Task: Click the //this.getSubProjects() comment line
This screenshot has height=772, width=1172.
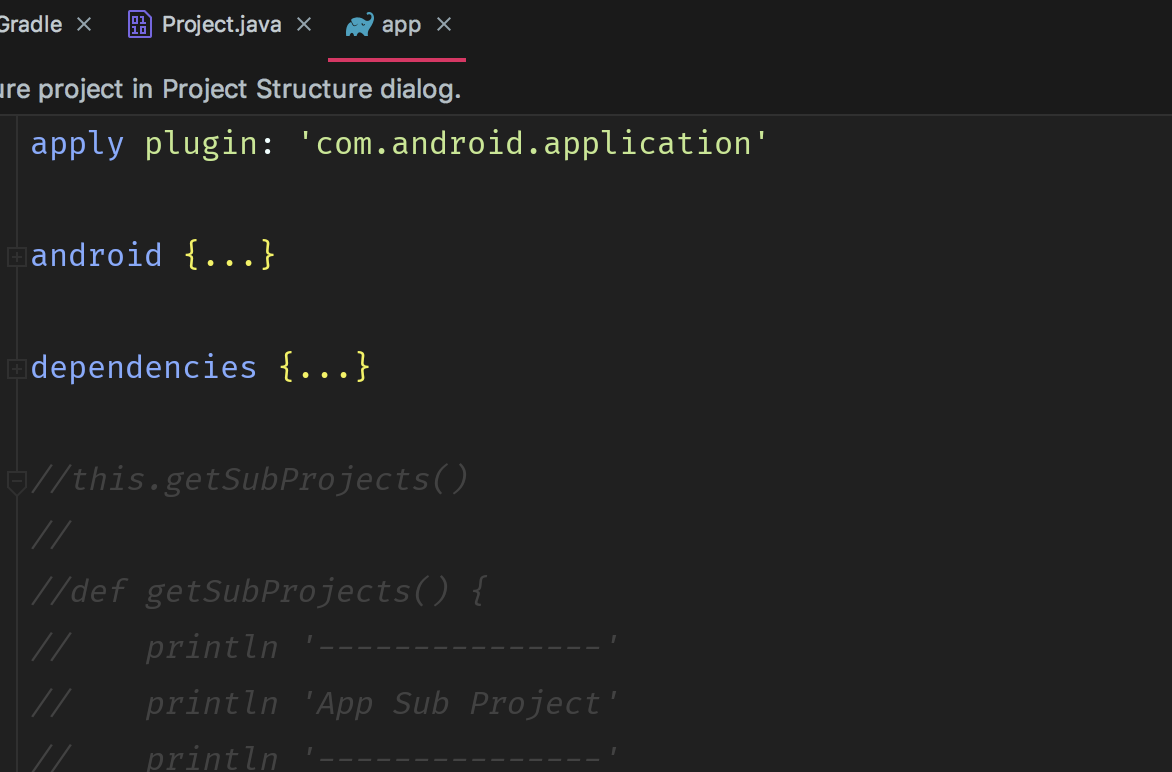Action: [250, 479]
